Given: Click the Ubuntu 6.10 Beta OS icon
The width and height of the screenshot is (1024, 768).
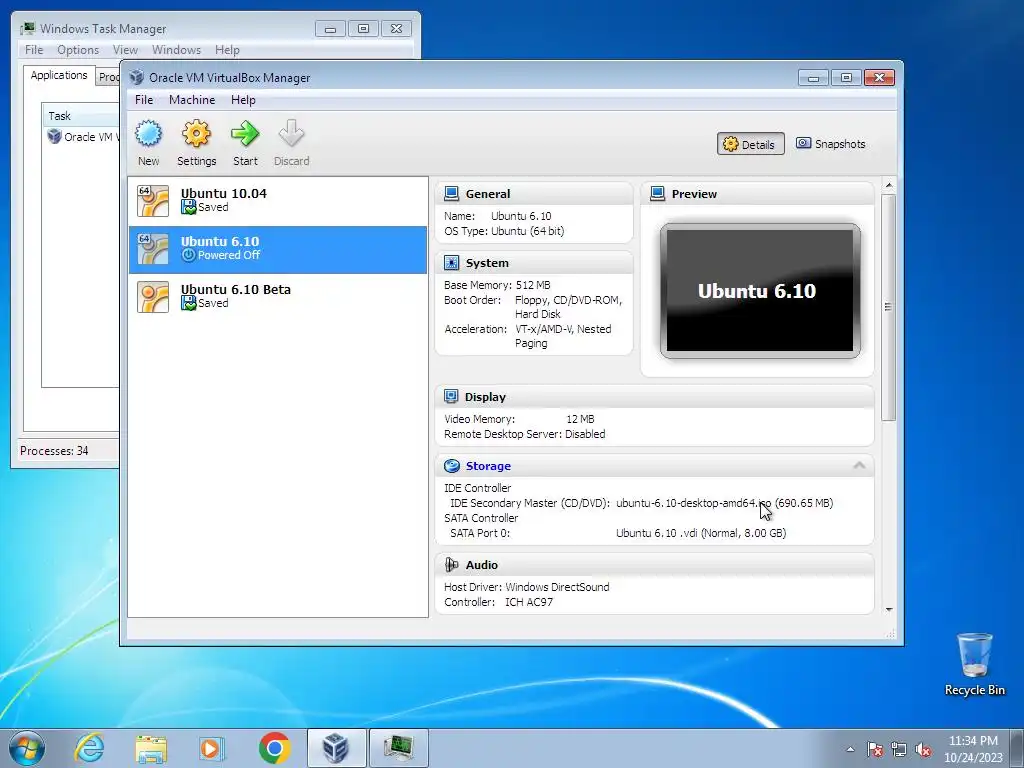Looking at the screenshot, I should (x=153, y=297).
